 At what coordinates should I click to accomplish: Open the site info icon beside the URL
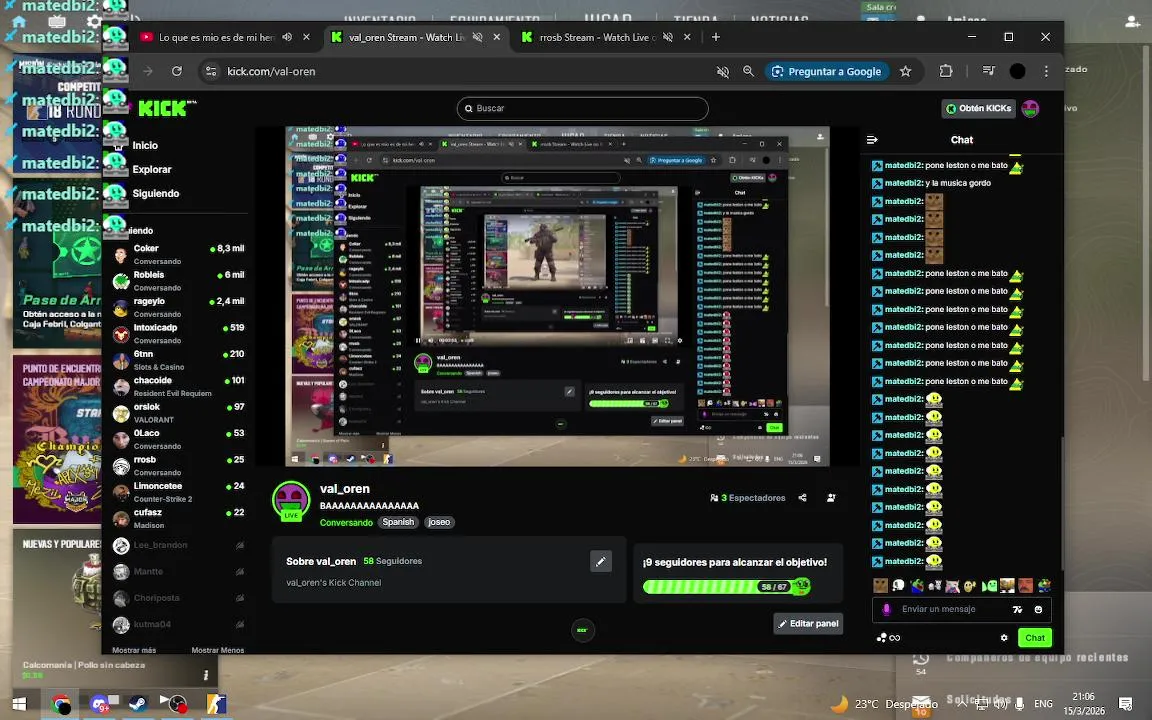point(211,71)
